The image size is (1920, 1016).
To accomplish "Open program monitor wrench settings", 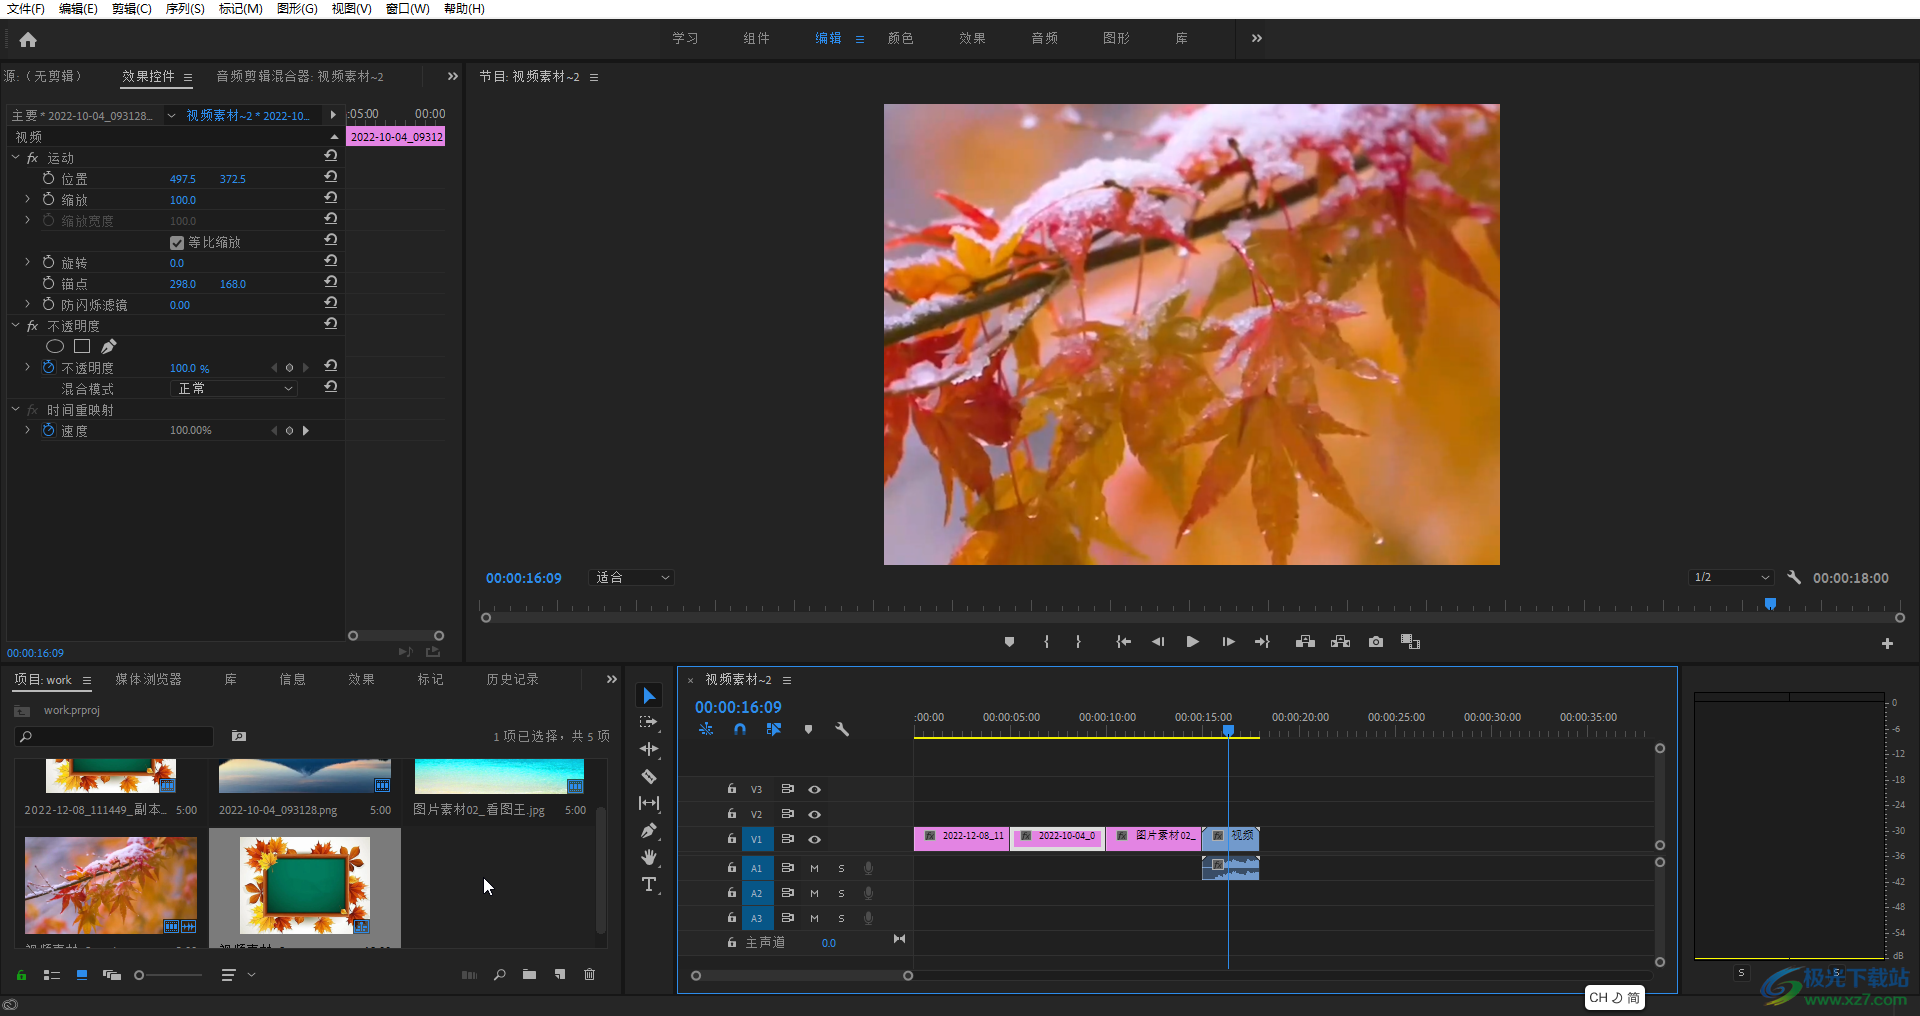I will tap(1794, 578).
